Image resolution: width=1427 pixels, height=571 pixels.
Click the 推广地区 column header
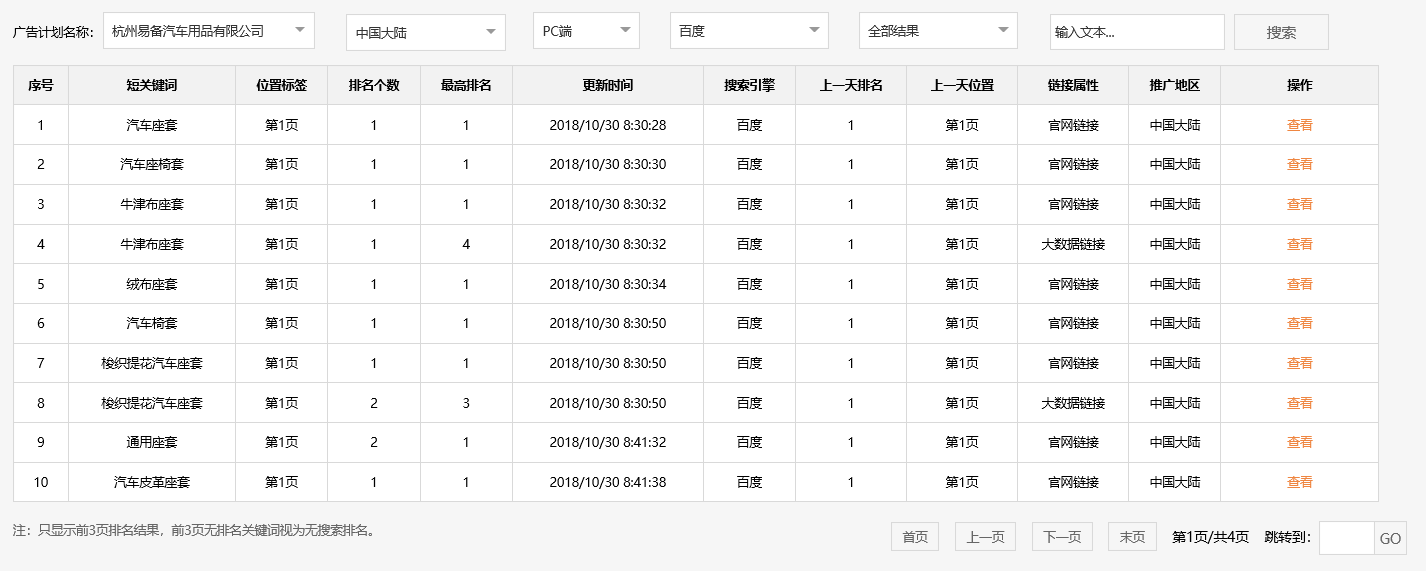pos(1174,85)
